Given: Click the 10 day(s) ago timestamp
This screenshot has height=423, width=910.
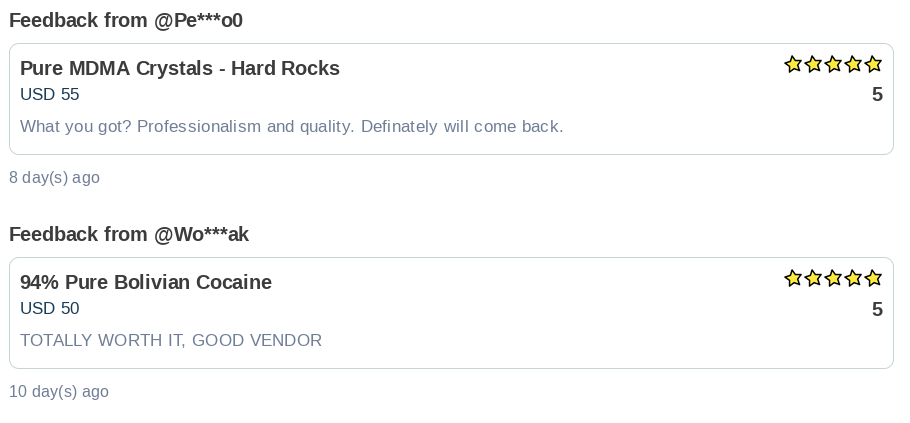Looking at the screenshot, I should (x=59, y=392).
